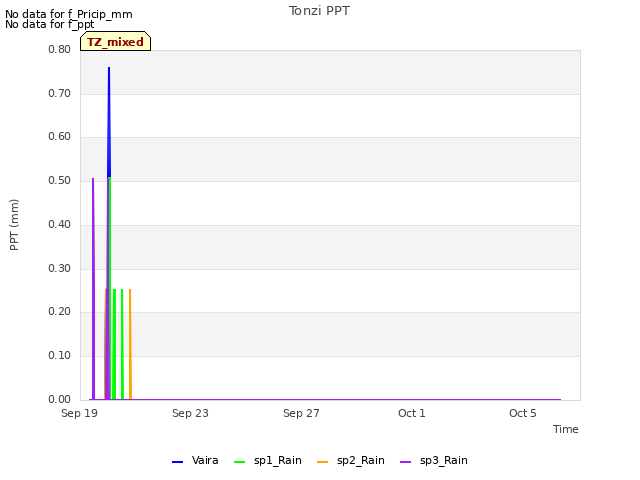Click the PPT (mm) y-axis label
Viewport: 640px width, 480px height.
pyautogui.click(x=14, y=225)
